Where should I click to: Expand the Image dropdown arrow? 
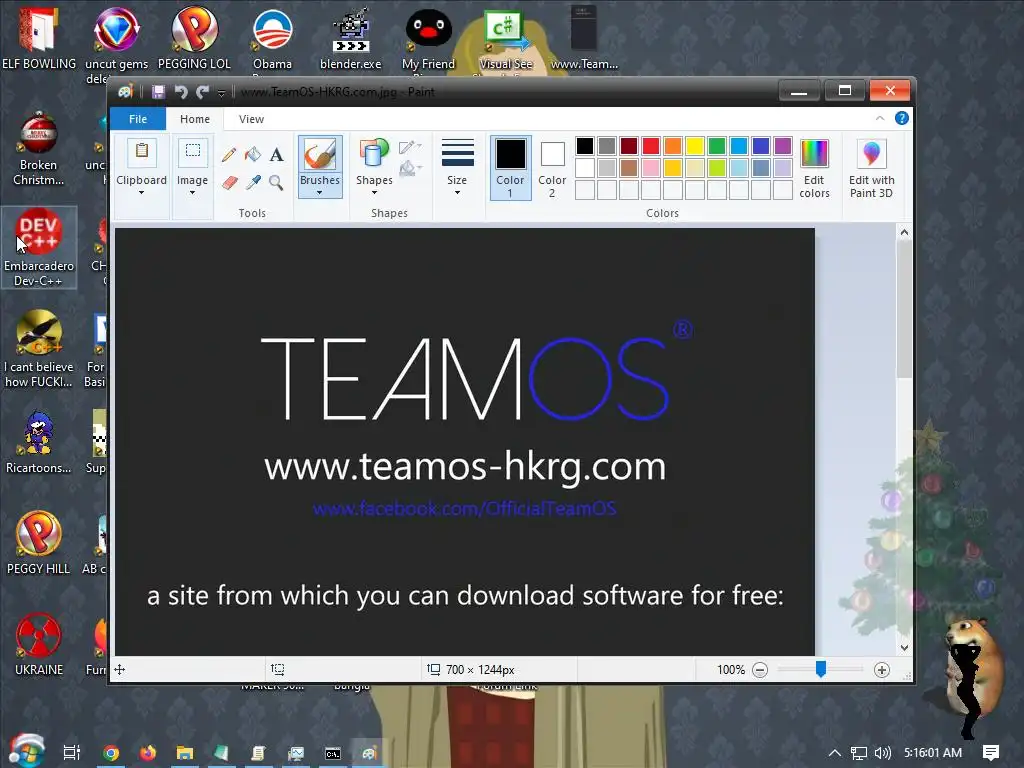[x=193, y=193]
